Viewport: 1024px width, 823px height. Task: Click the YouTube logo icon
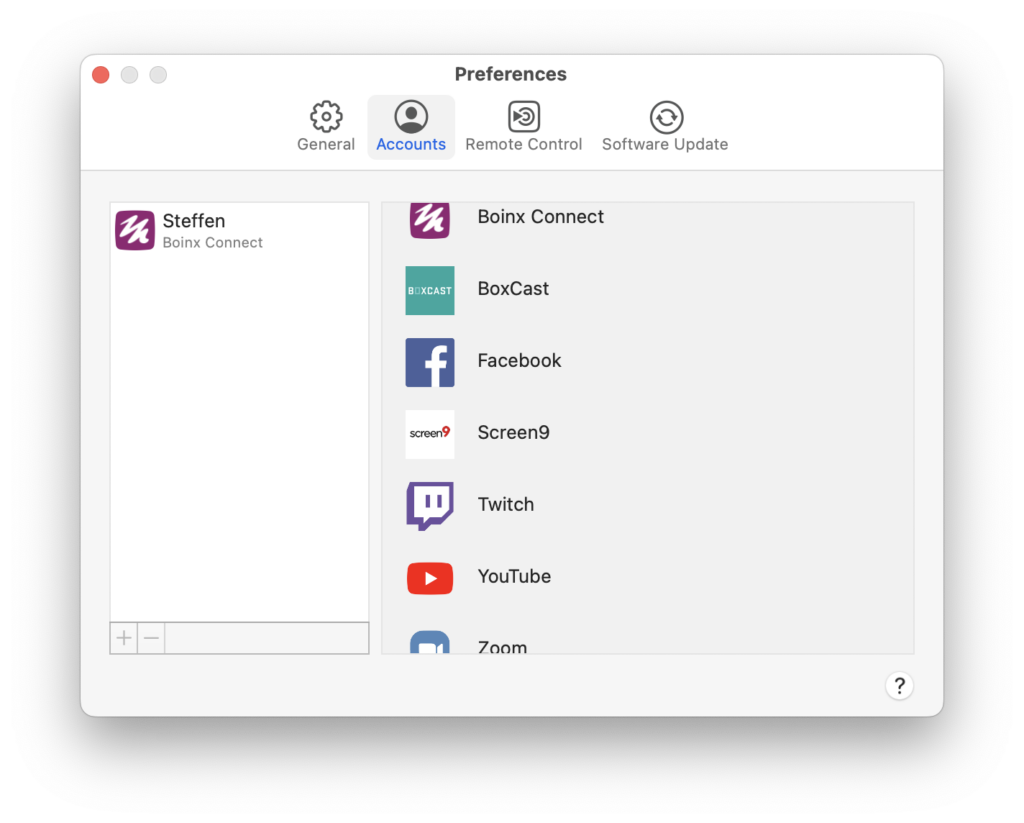[x=430, y=578]
